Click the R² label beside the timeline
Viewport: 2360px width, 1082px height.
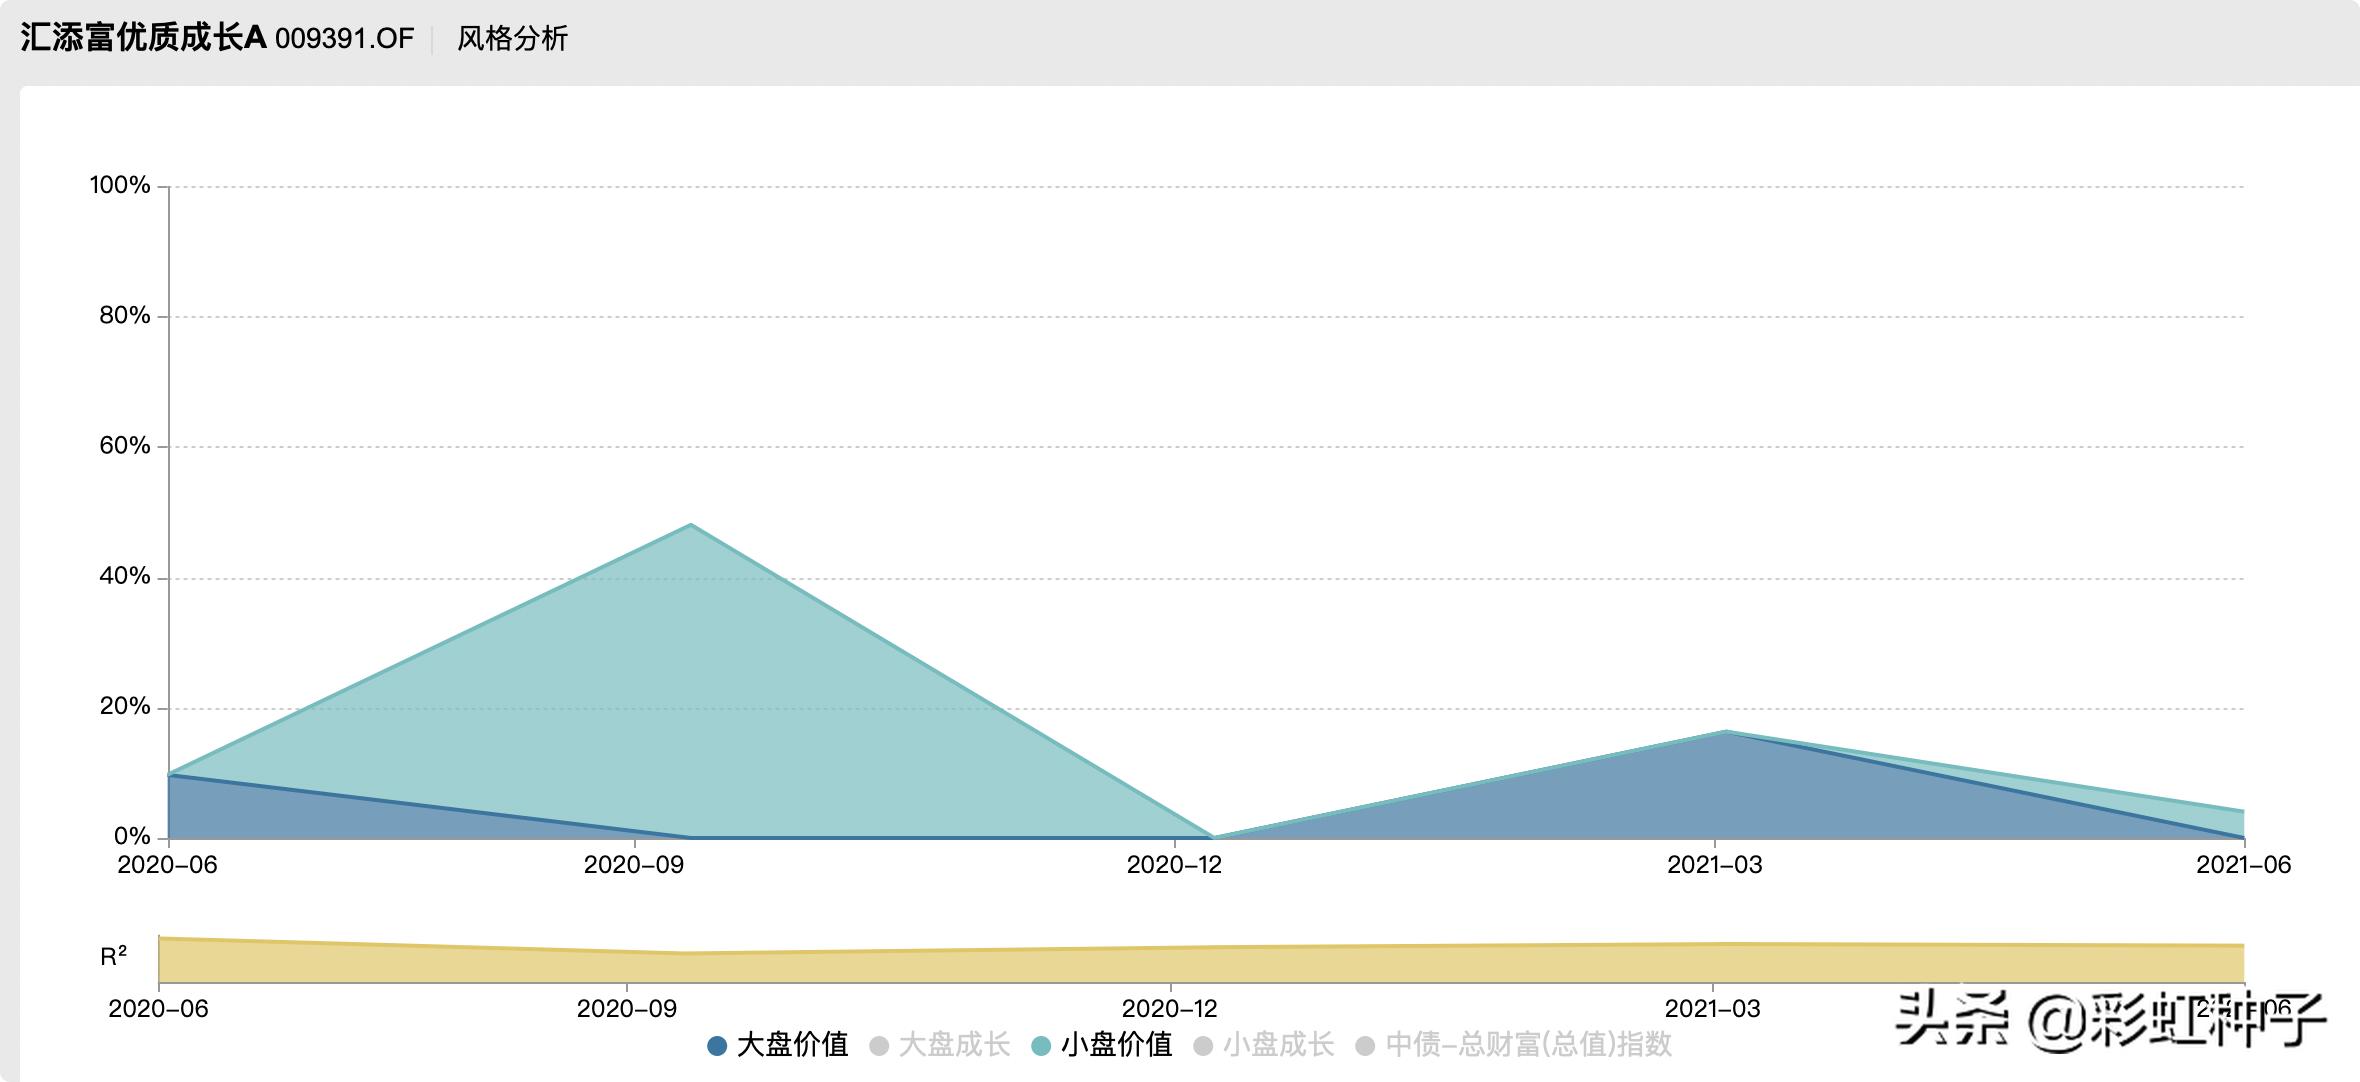coord(114,957)
